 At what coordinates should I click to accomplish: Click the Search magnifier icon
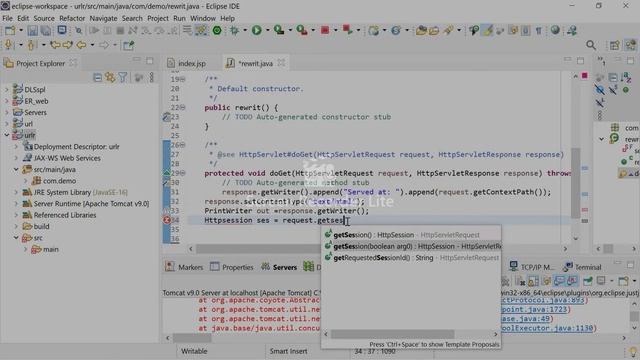click(591, 45)
